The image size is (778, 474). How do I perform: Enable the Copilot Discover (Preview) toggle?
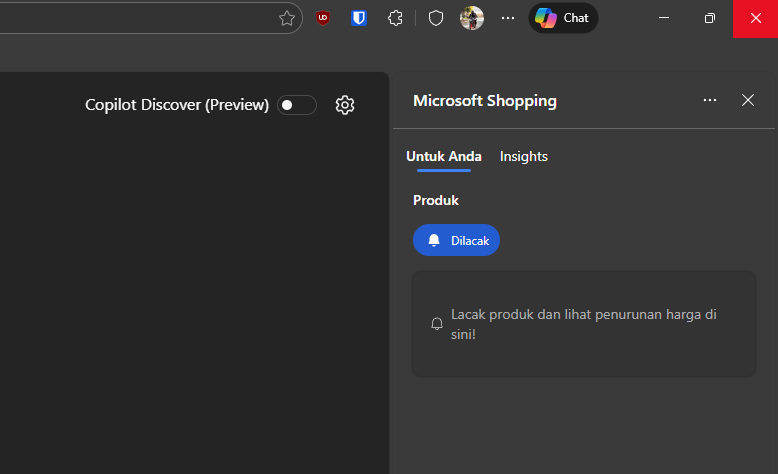[x=296, y=105]
